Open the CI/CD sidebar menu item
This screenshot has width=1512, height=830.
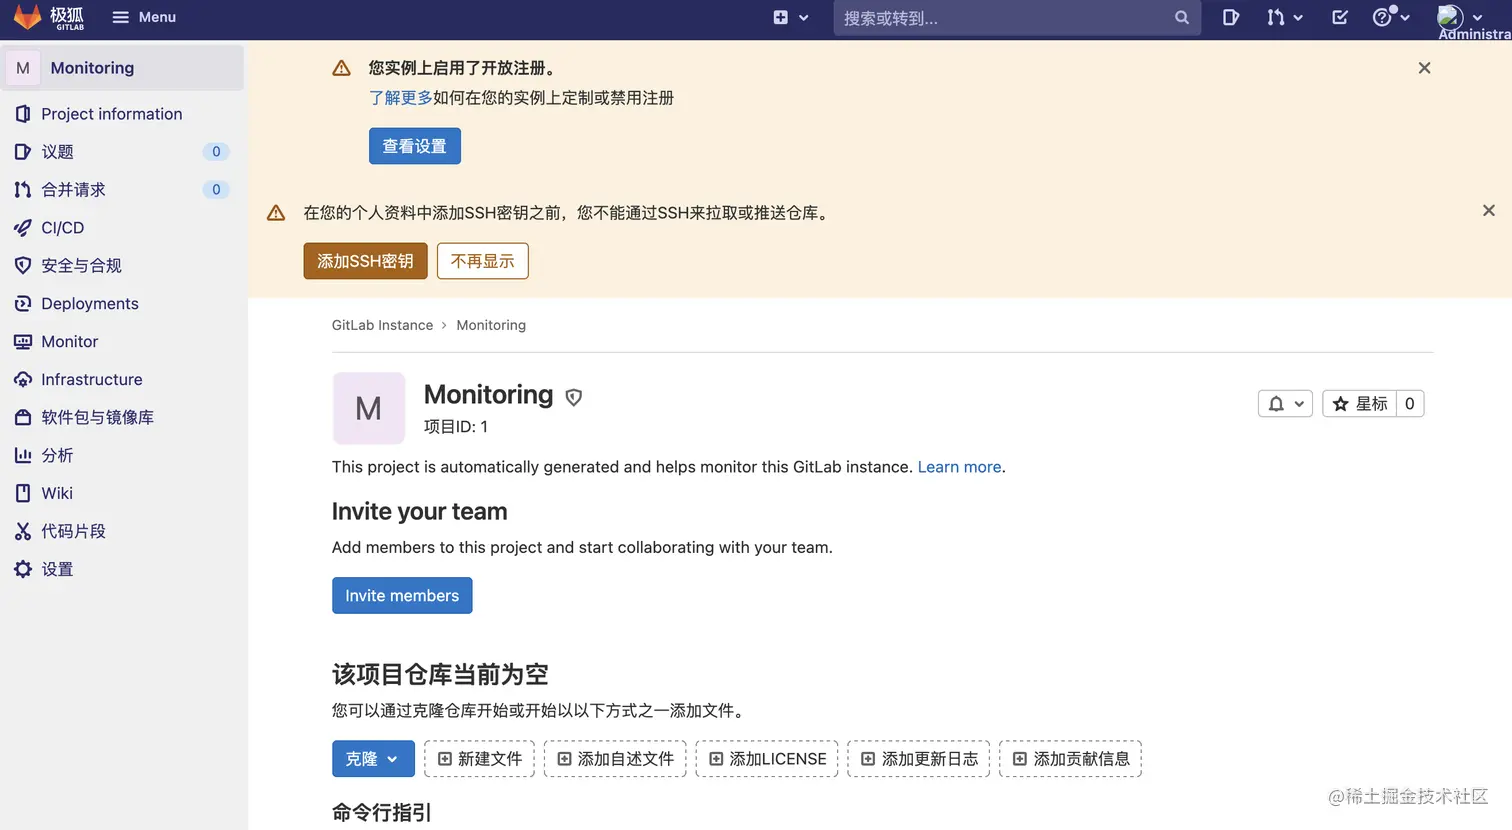[x=122, y=228]
